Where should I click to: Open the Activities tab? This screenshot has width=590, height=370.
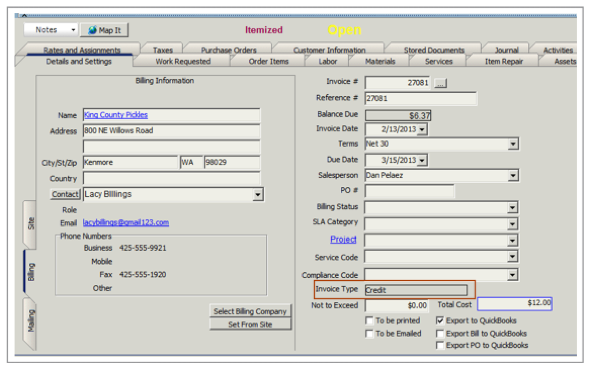(558, 50)
